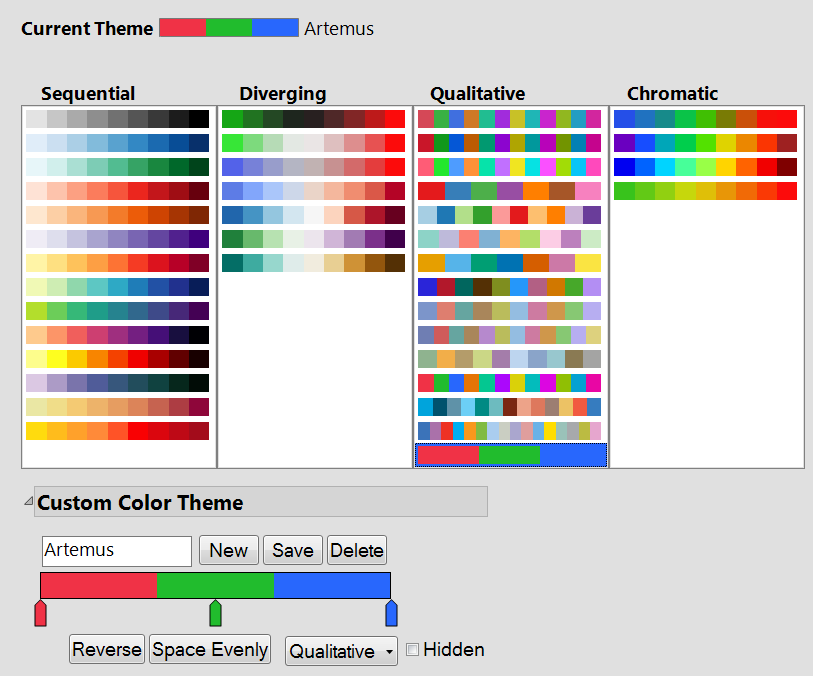Click the Reverse button
The width and height of the screenshot is (813, 676).
pyautogui.click(x=107, y=650)
